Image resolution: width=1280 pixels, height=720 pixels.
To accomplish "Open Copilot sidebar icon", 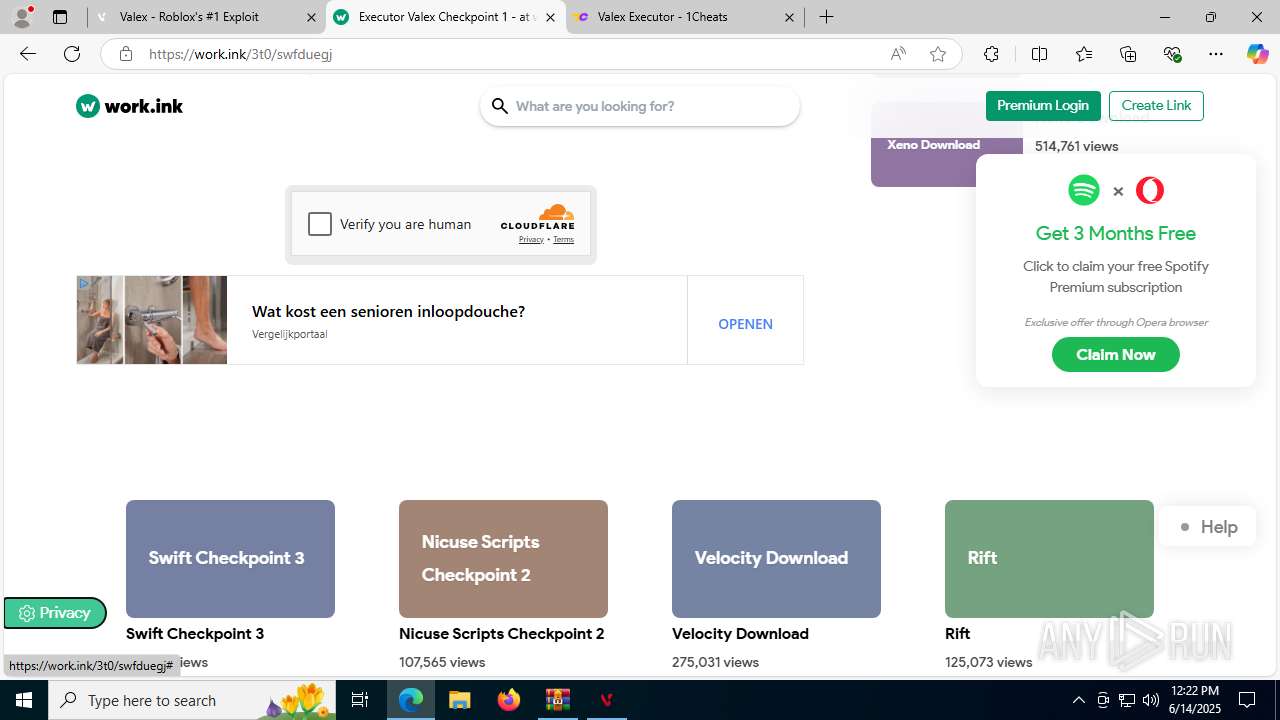I will [1257, 54].
